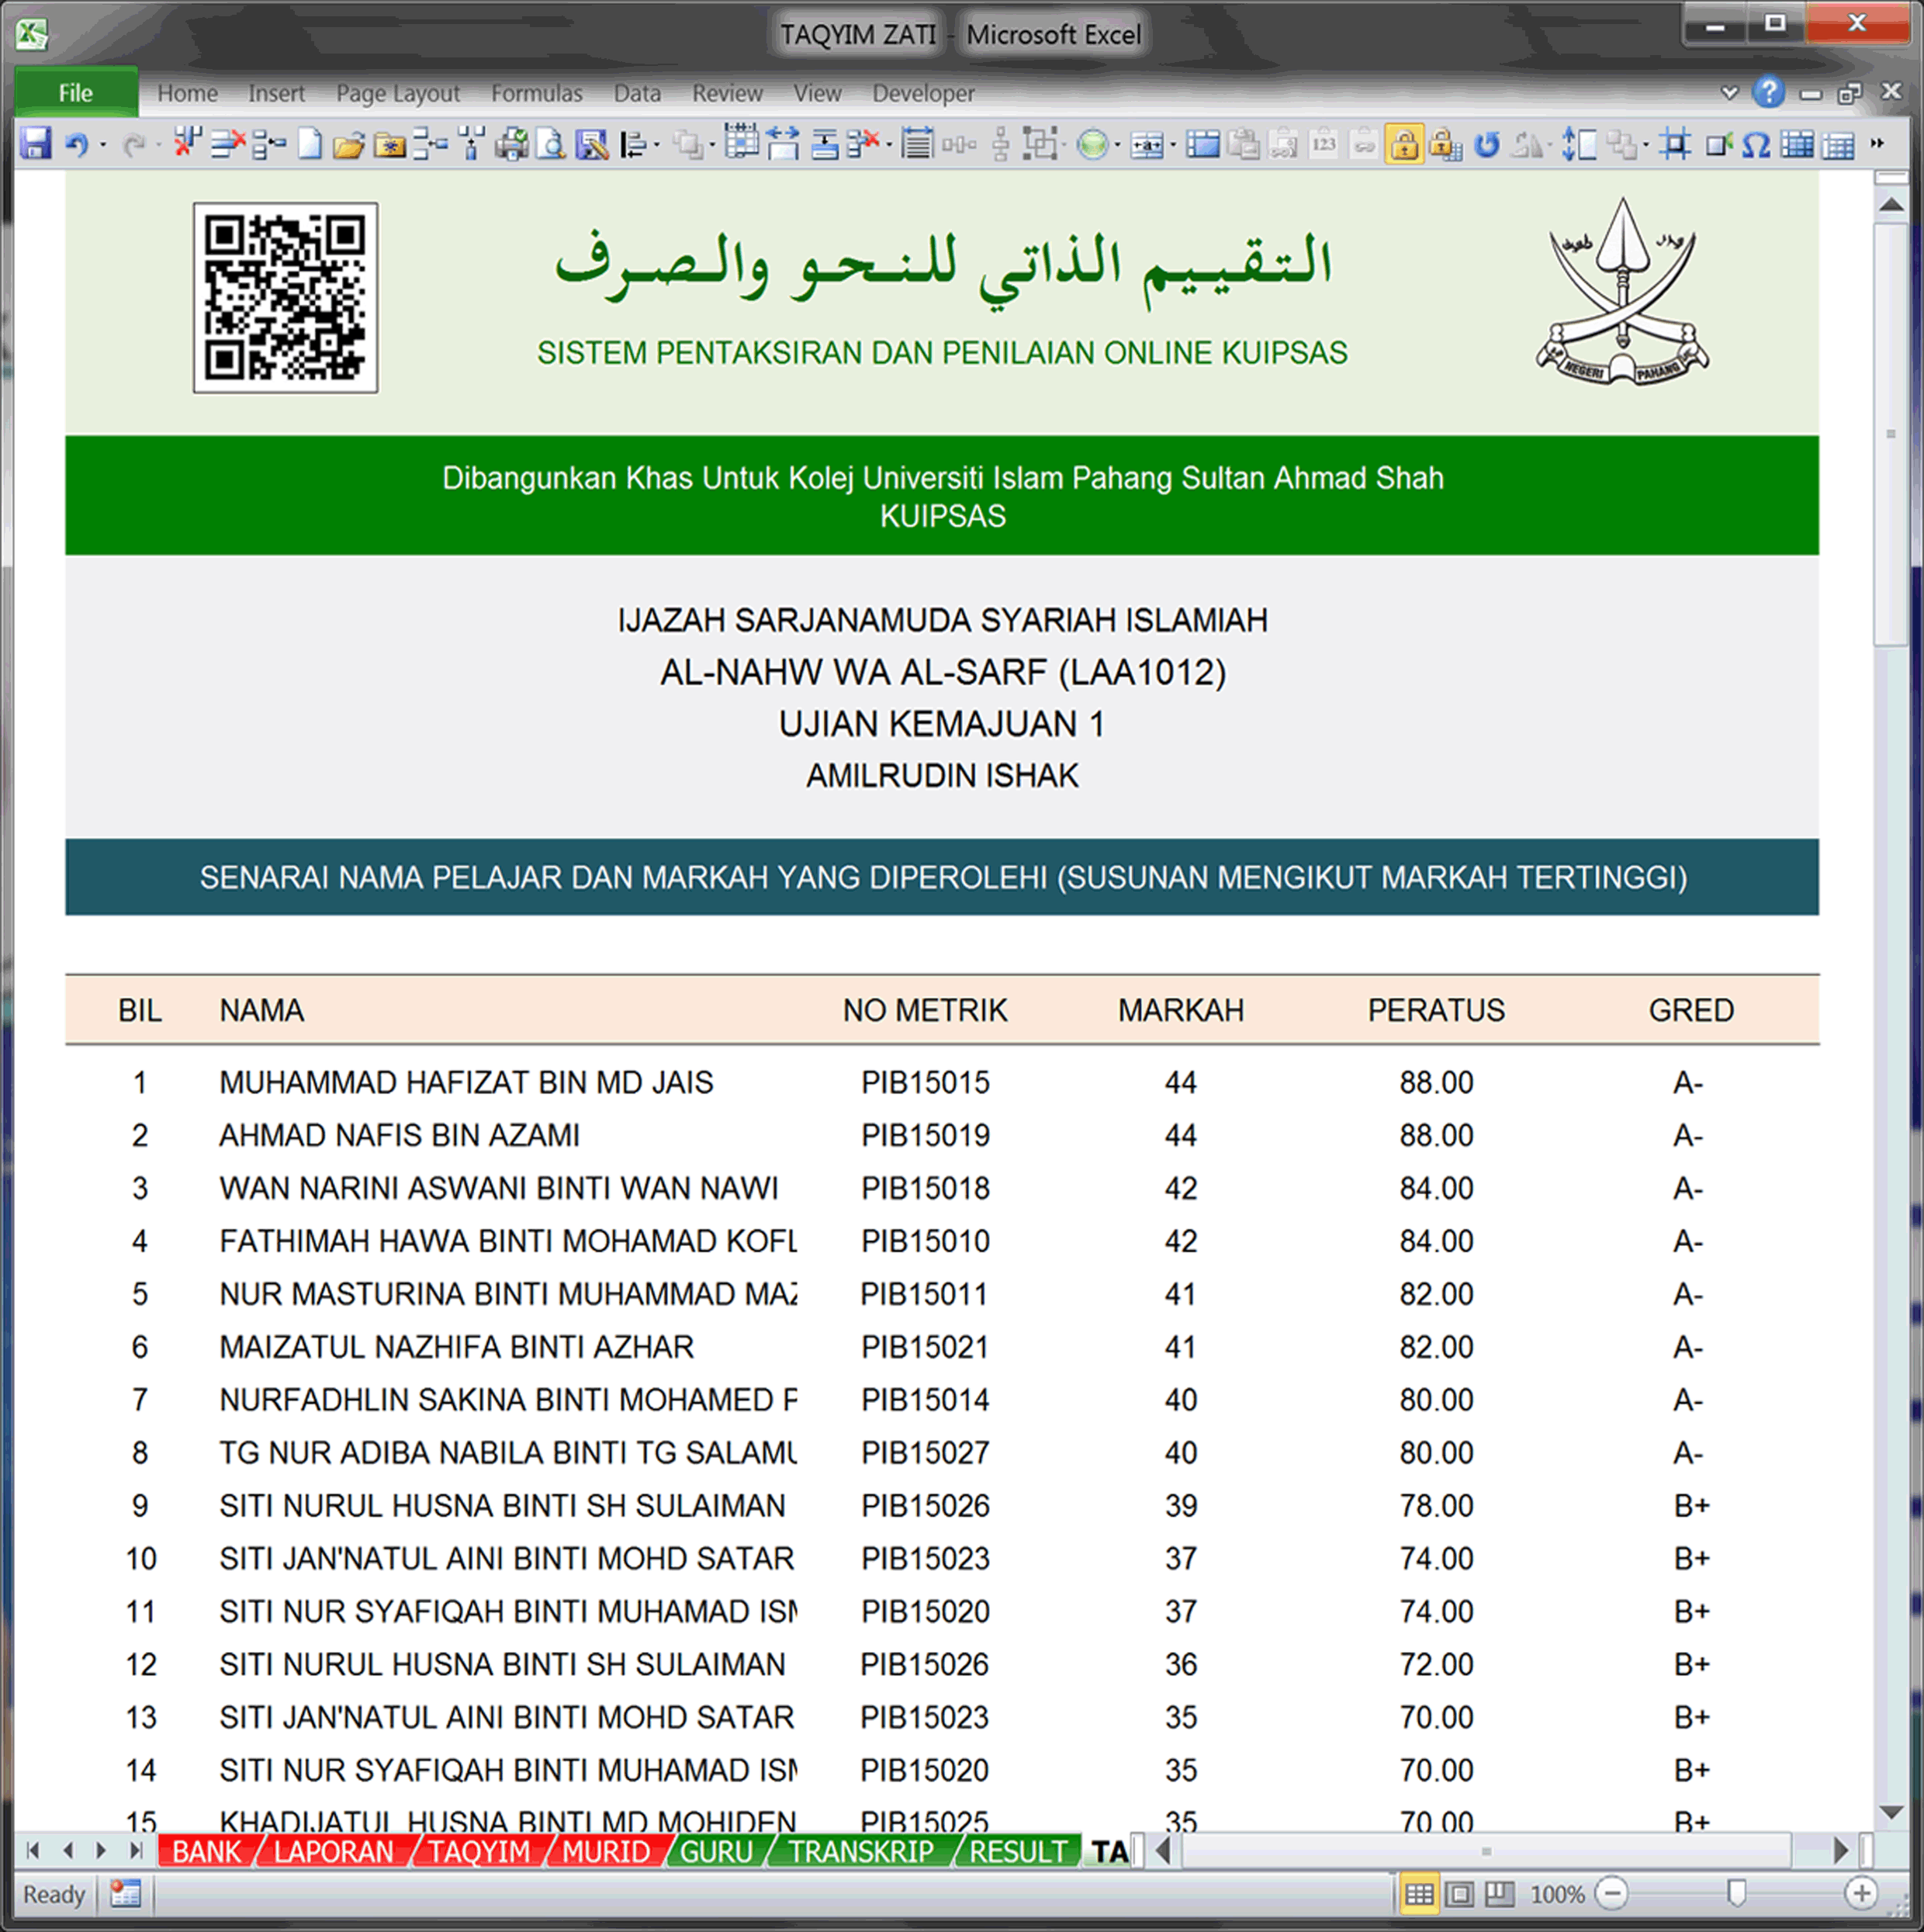The height and width of the screenshot is (1932, 1924).
Task: Open the Undo history dropdown arrow
Action: [x=103, y=145]
